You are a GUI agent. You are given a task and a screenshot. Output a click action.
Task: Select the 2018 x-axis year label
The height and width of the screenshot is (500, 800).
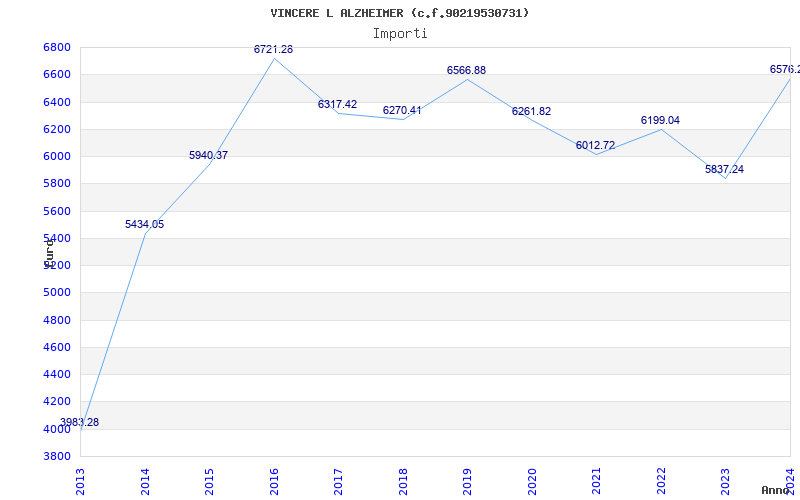click(403, 482)
